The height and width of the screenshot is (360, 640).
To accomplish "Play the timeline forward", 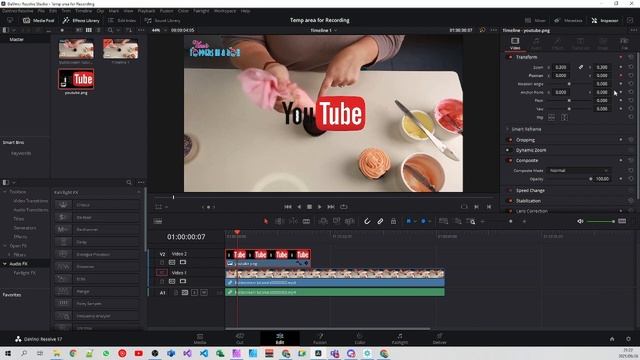I will 320,207.
